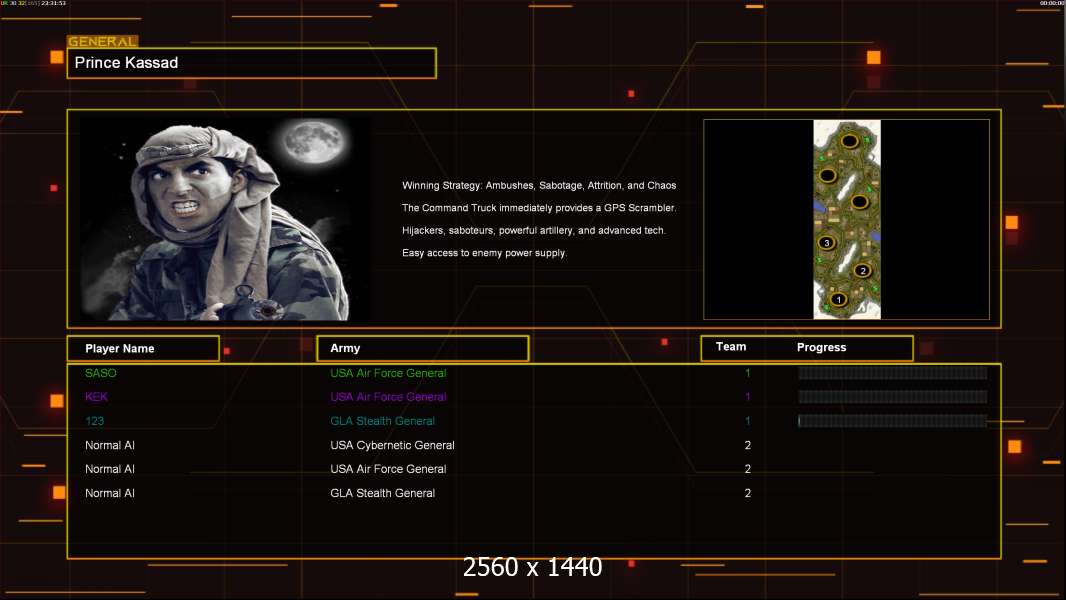Select Normal AI in the white GLA Stealth row
This screenshot has width=1066, height=600.
pyautogui.click(x=109, y=493)
